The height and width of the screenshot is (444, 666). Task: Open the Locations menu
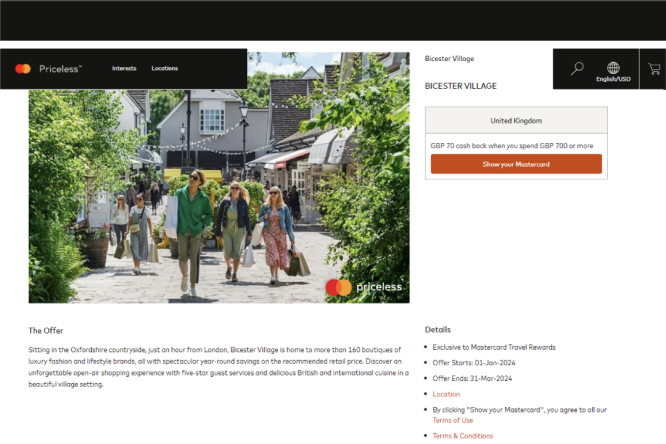[x=165, y=68]
